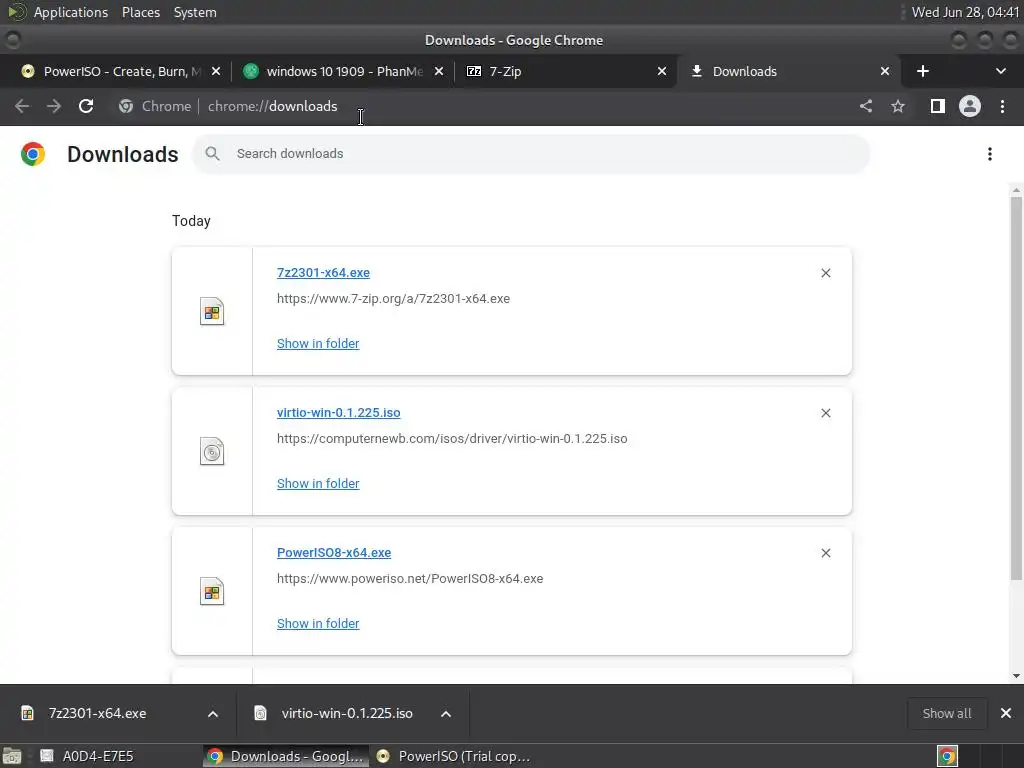
Task: Open virtio-win-0.1.225.iso from the download shelf
Action: coord(346,713)
